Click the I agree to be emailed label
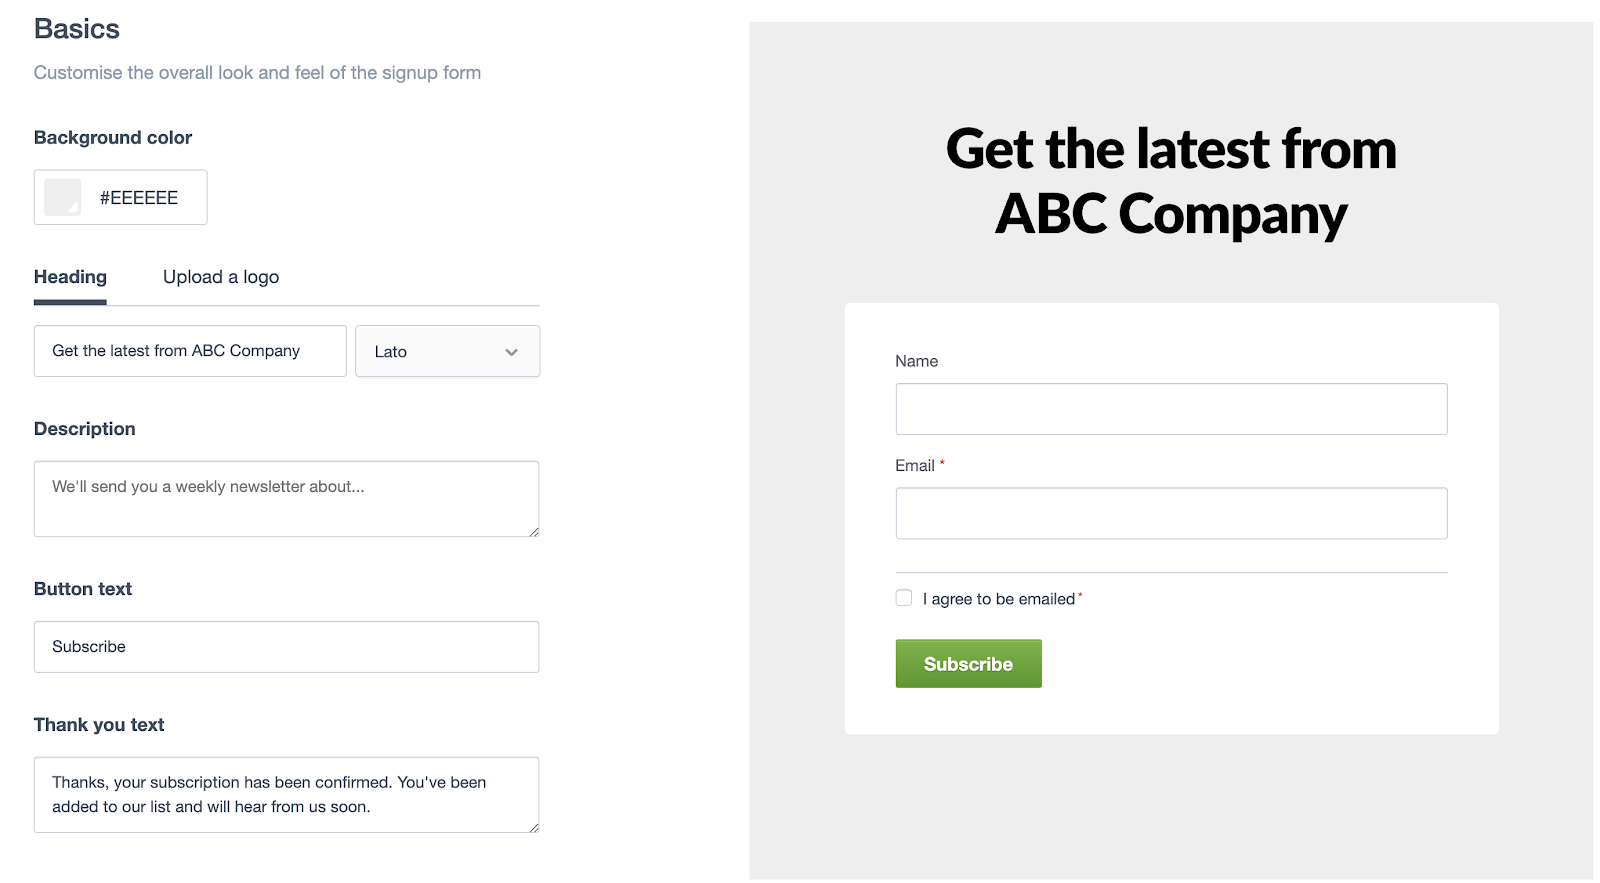Viewport: 1600px width, 883px height. [x=999, y=599]
